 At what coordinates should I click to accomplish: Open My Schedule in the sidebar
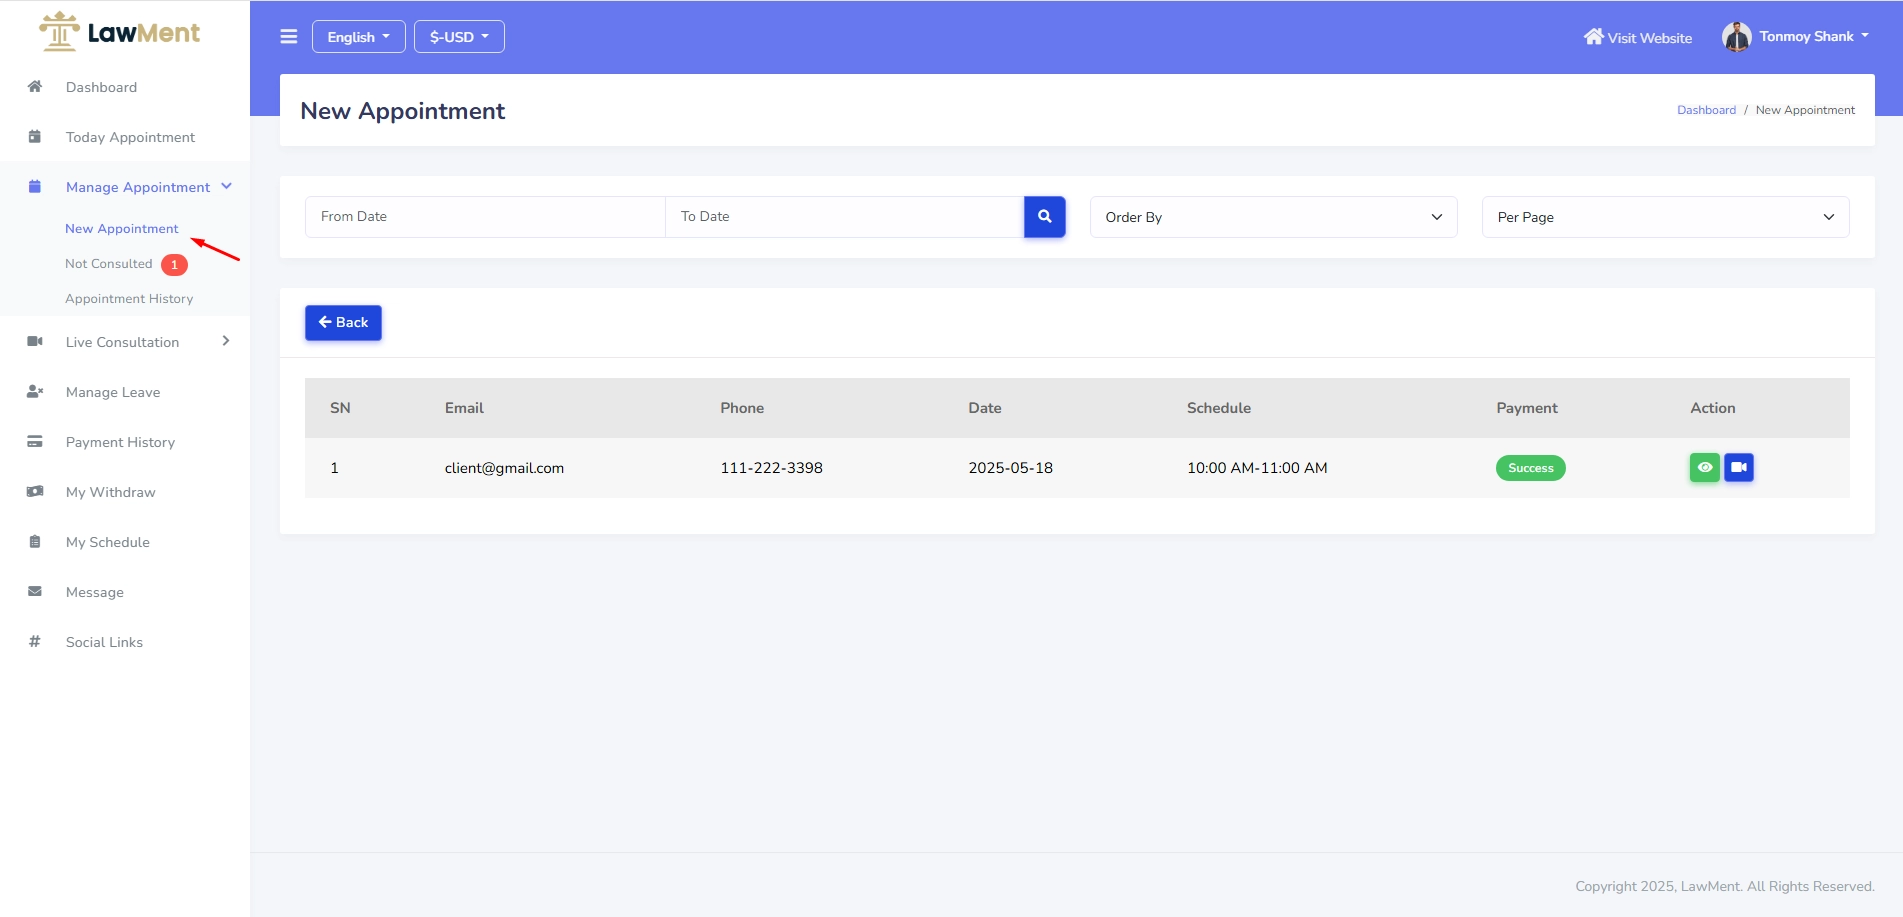[x=108, y=542]
